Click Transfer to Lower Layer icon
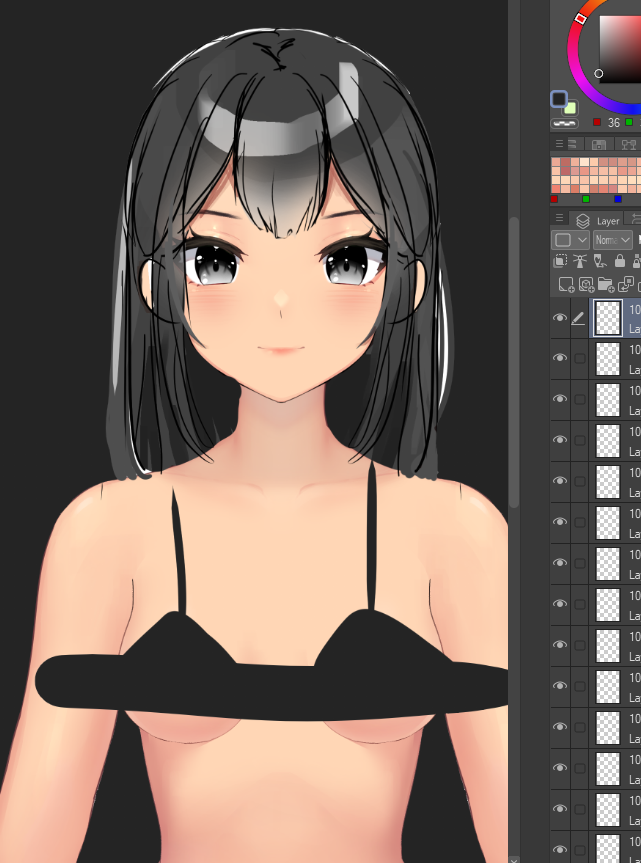The image size is (641, 863). pyautogui.click(x=626, y=285)
